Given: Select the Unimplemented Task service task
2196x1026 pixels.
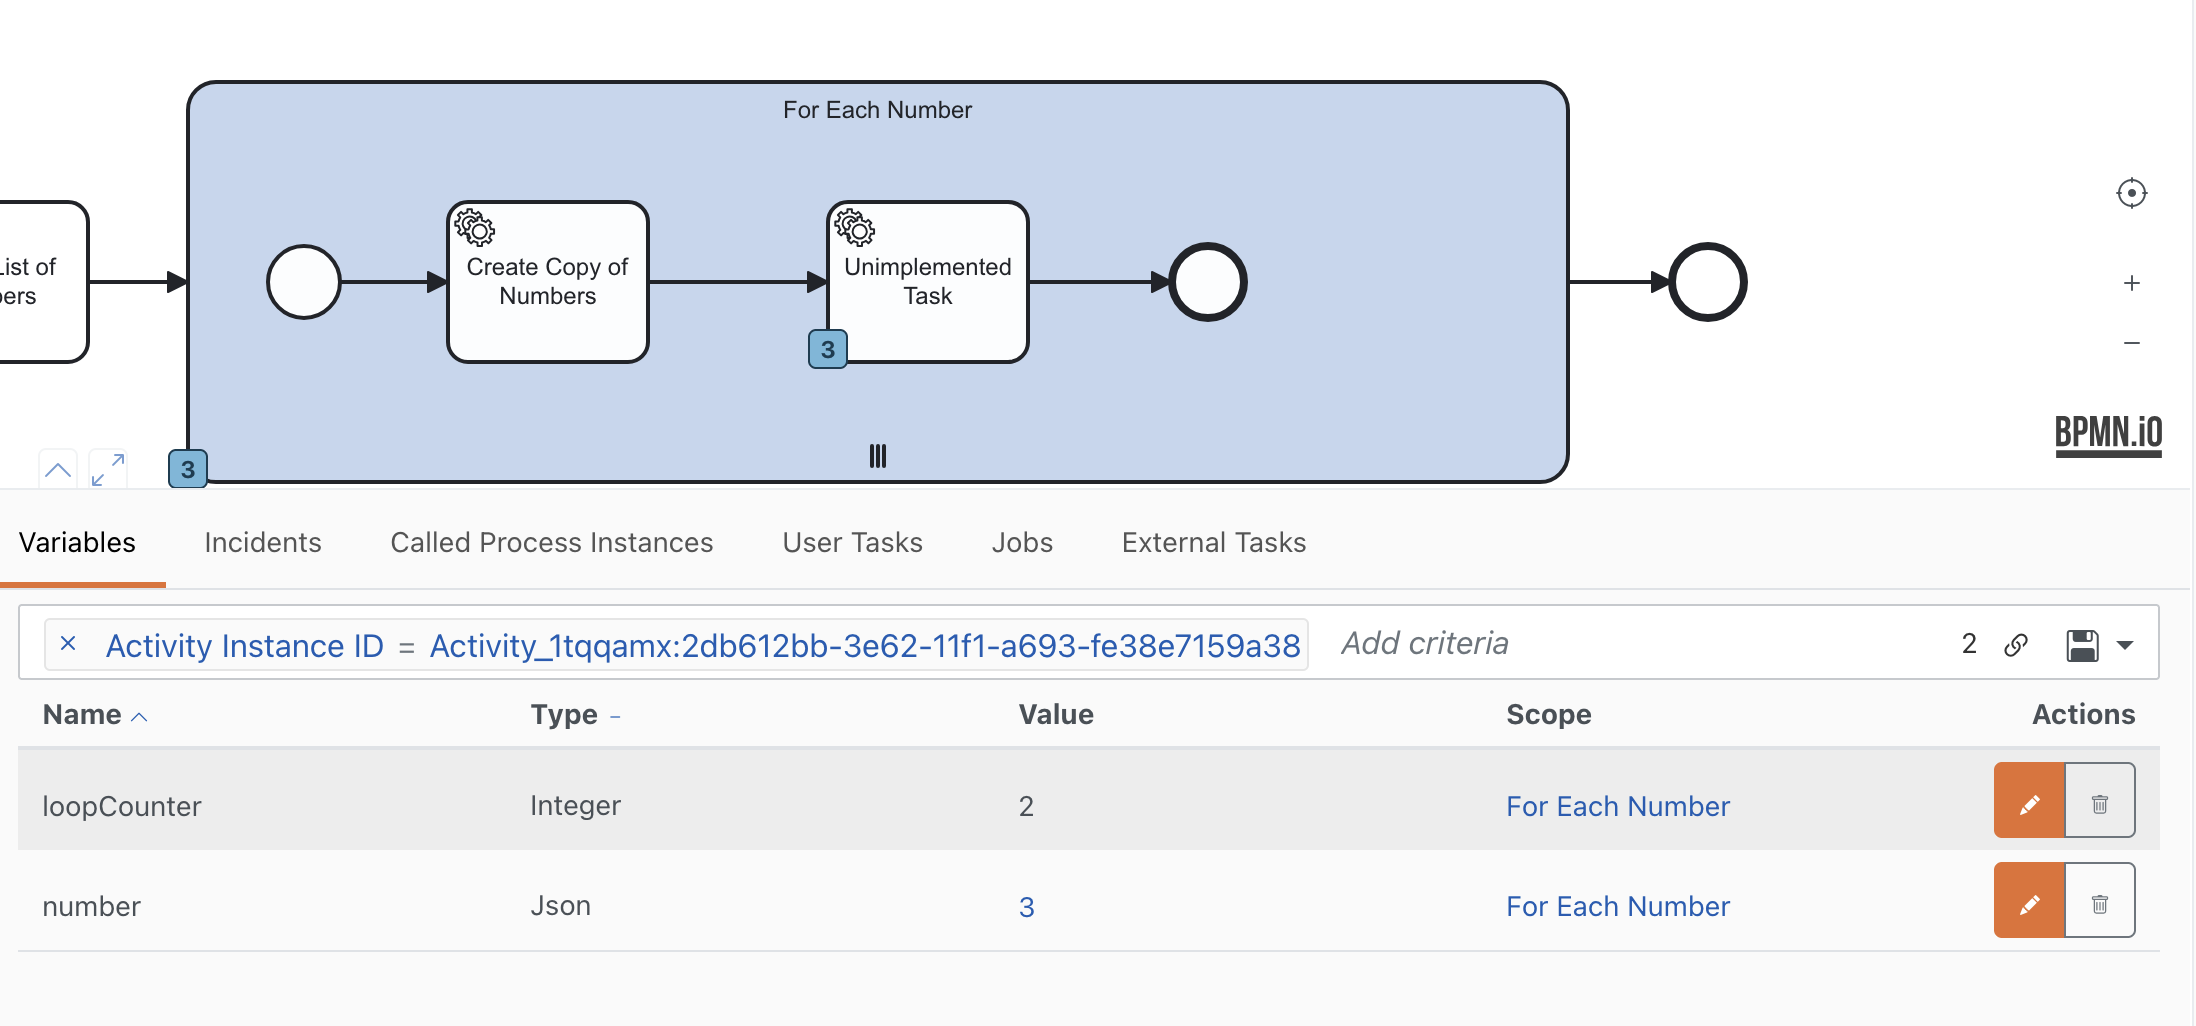Looking at the screenshot, I should tap(927, 282).
